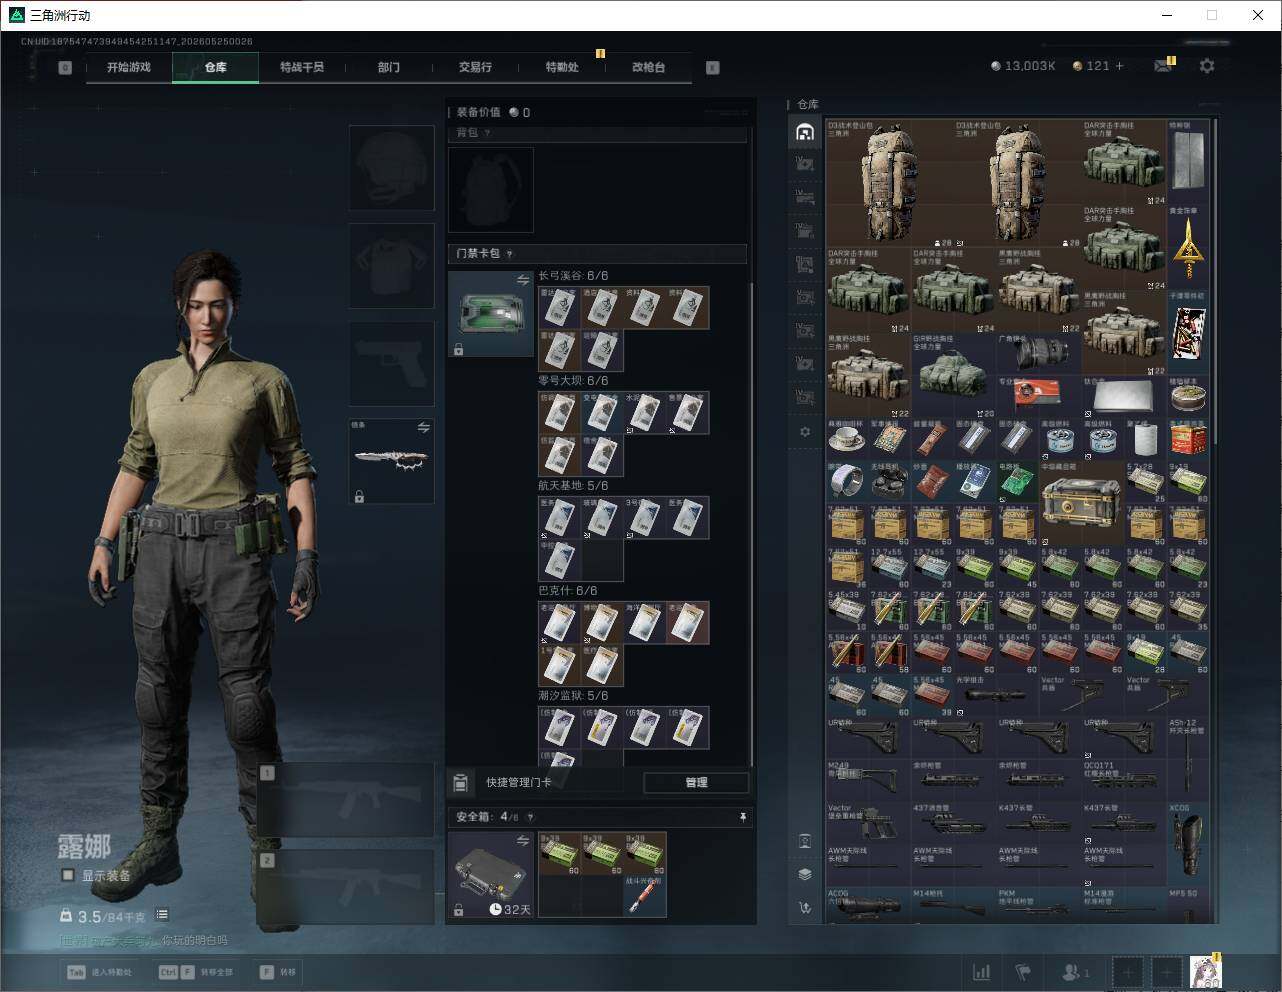The height and width of the screenshot is (992, 1282).
Task: Select the empty backpack slot
Action: (490, 190)
